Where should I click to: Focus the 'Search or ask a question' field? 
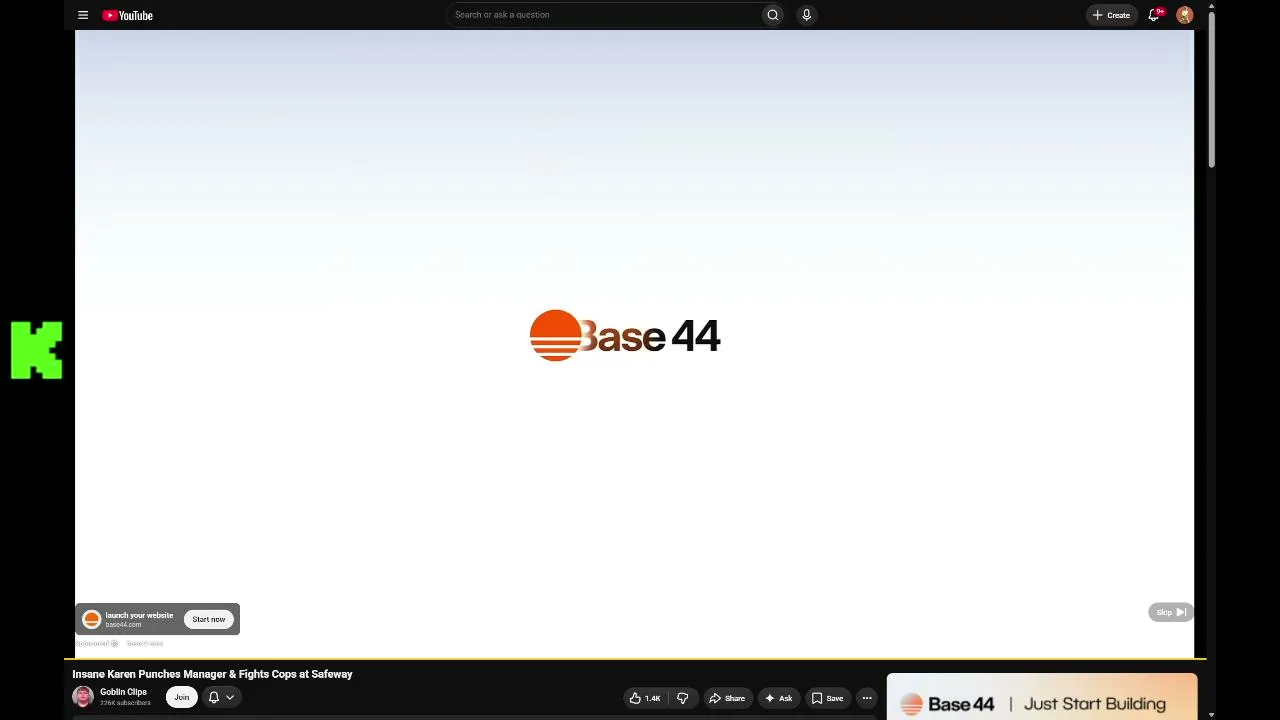click(x=602, y=15)
